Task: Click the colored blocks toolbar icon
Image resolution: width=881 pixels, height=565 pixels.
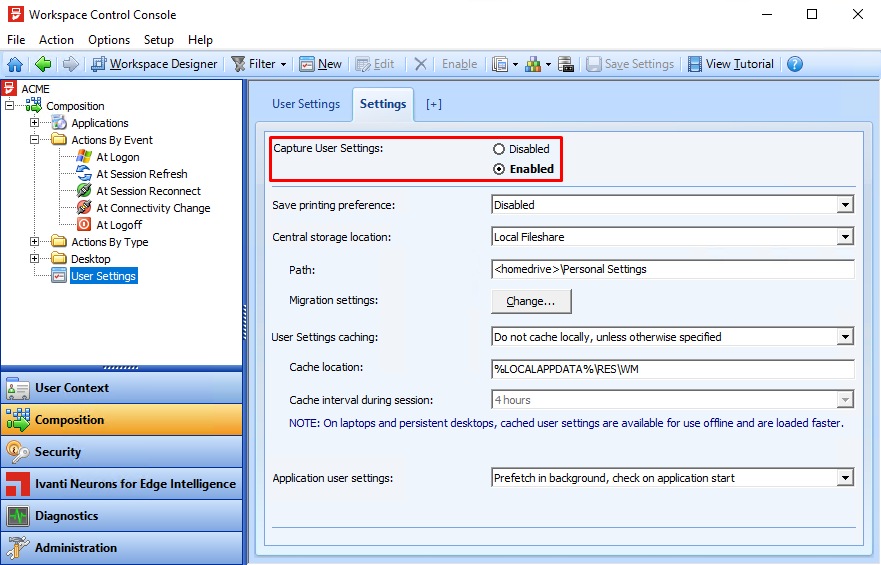Action: click(x=533, y=65)
